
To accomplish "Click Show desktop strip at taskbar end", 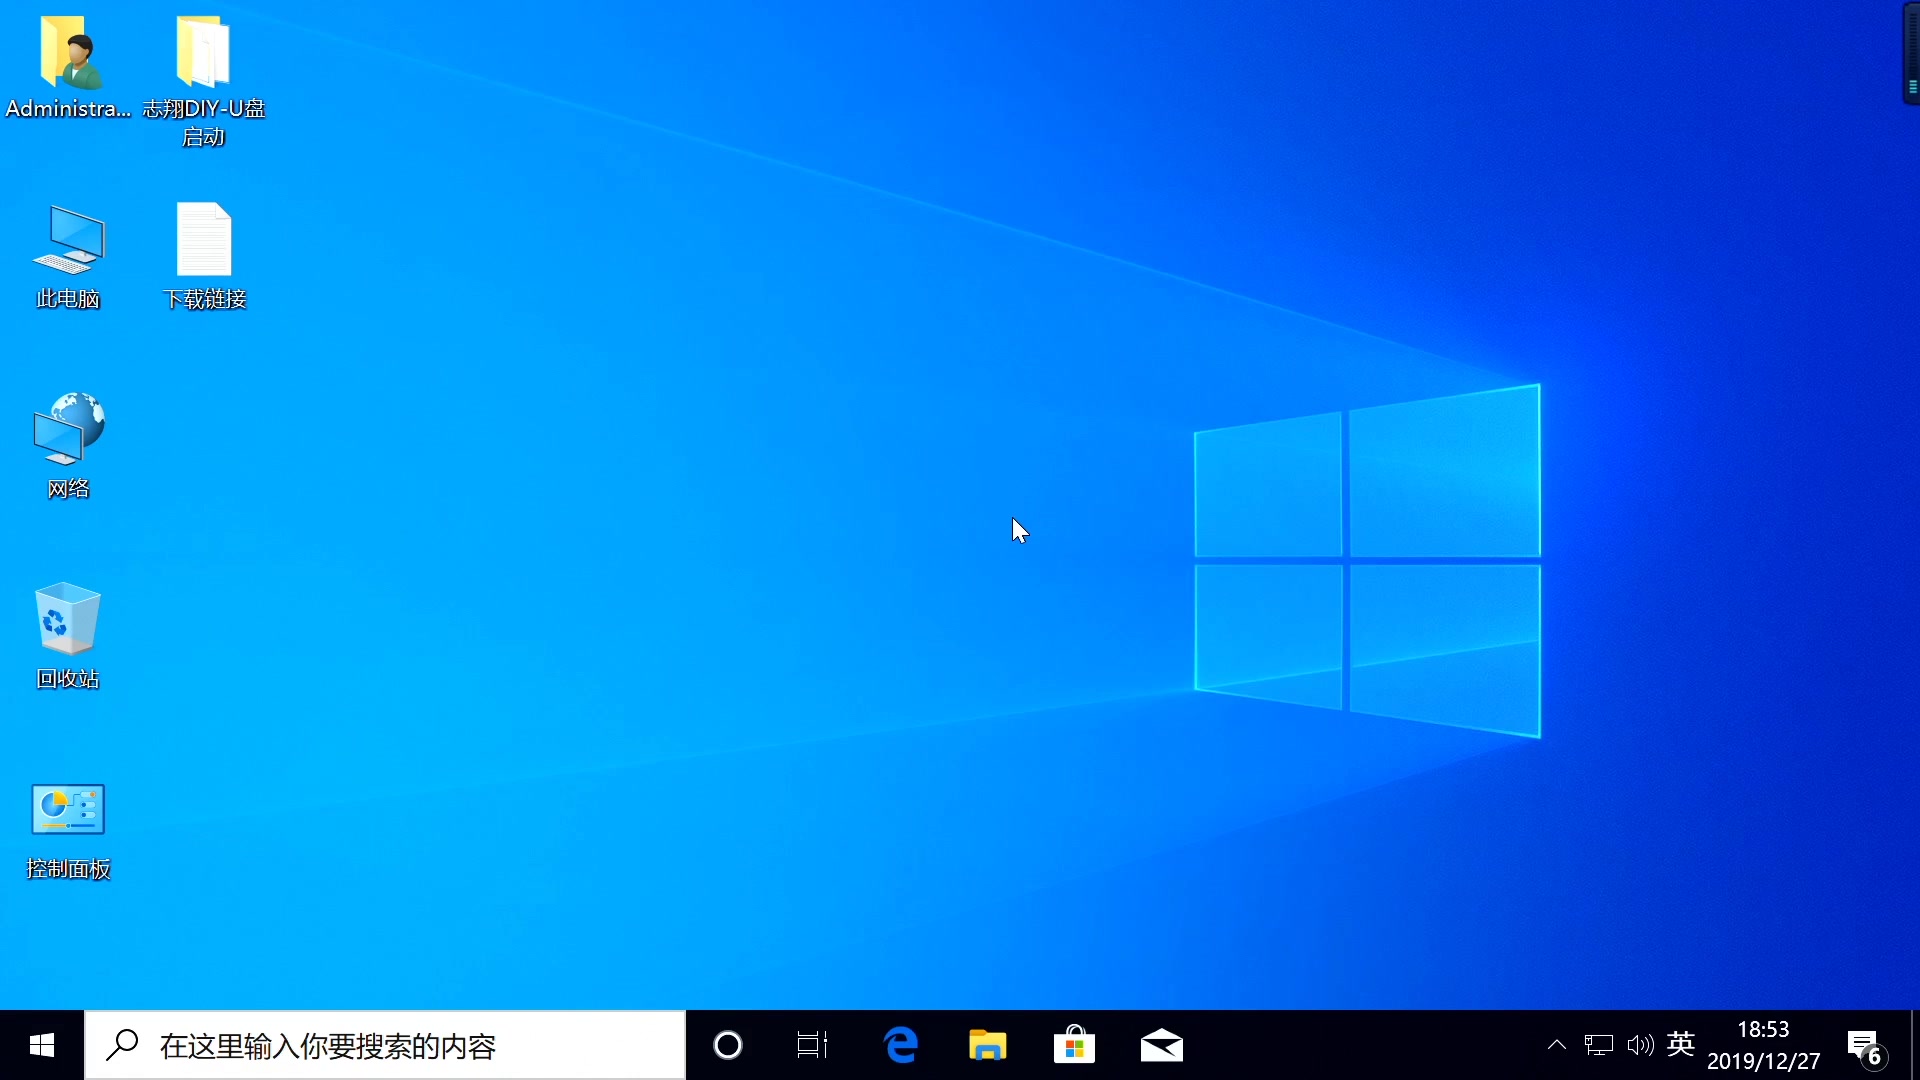I will pos(1914,1045).
